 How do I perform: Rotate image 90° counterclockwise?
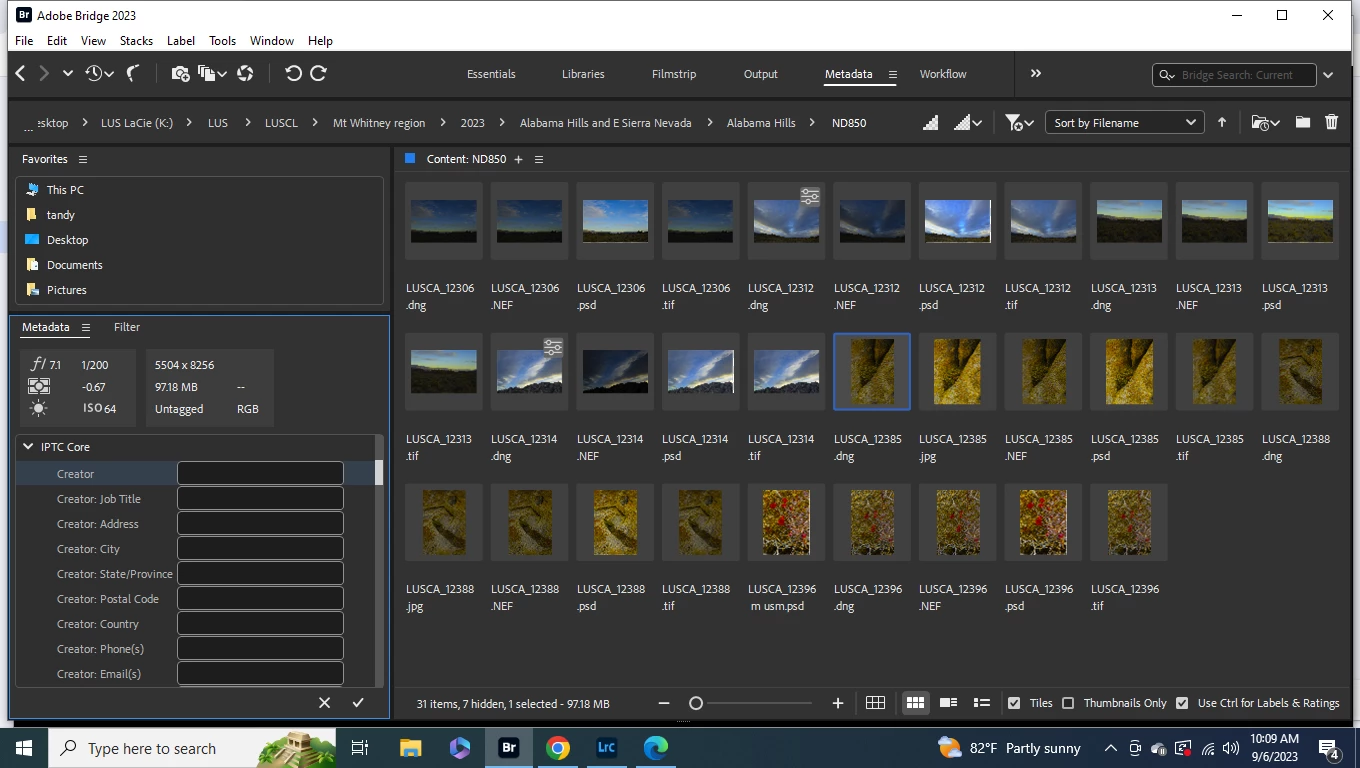[x=293, y=73]
